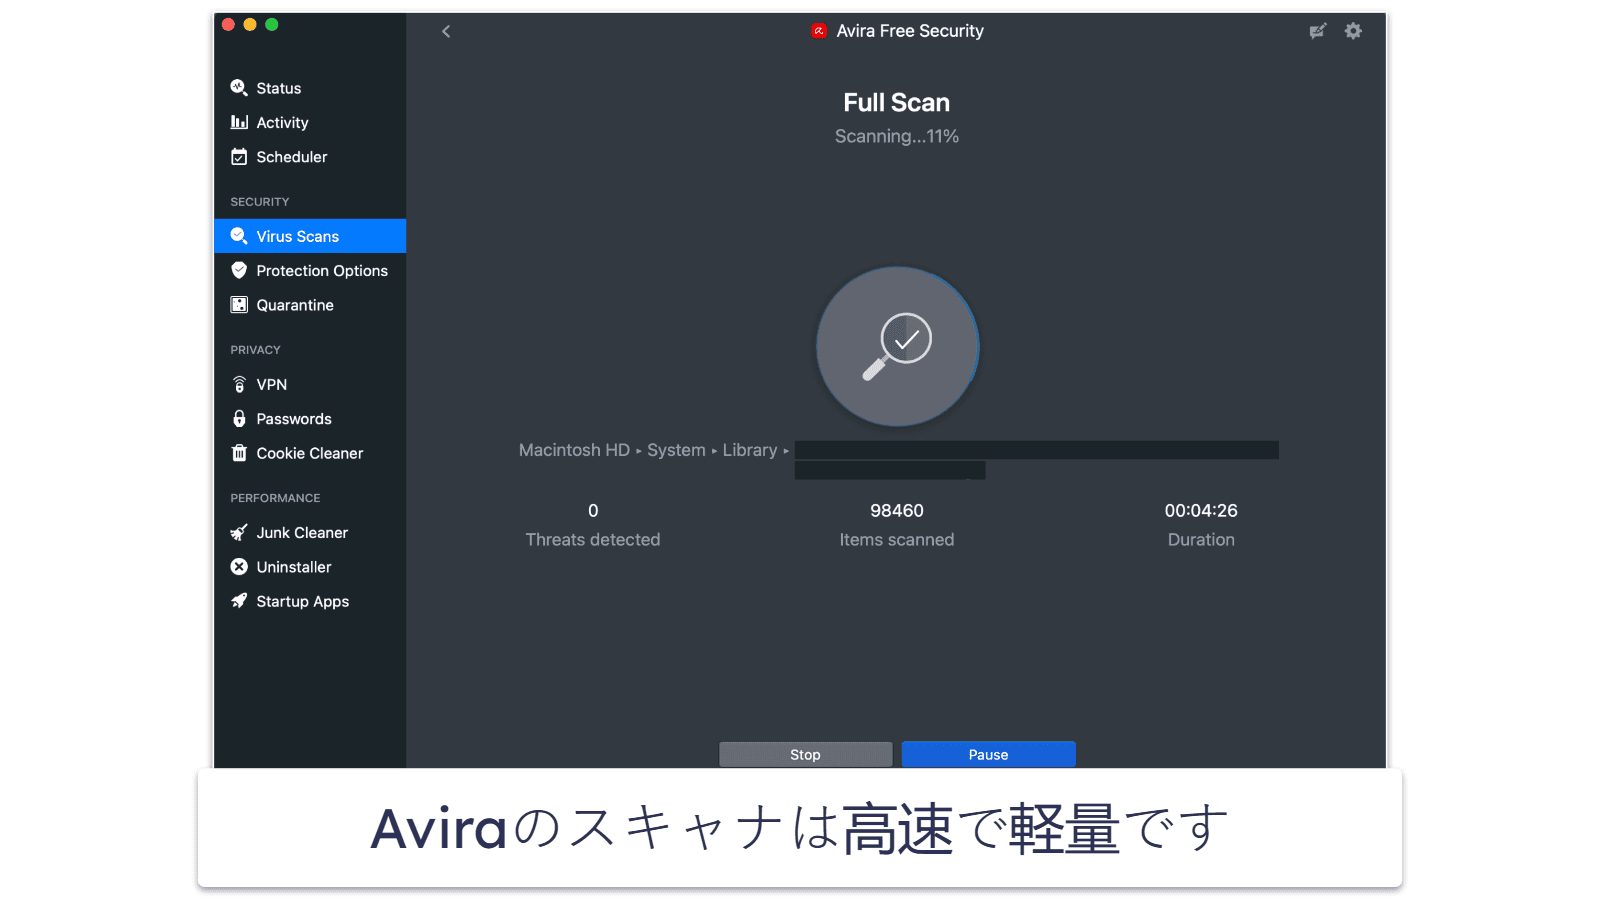1599x899 pixels.
Task: Click the VPN wifi lock icon
Action: click(239, 384)
